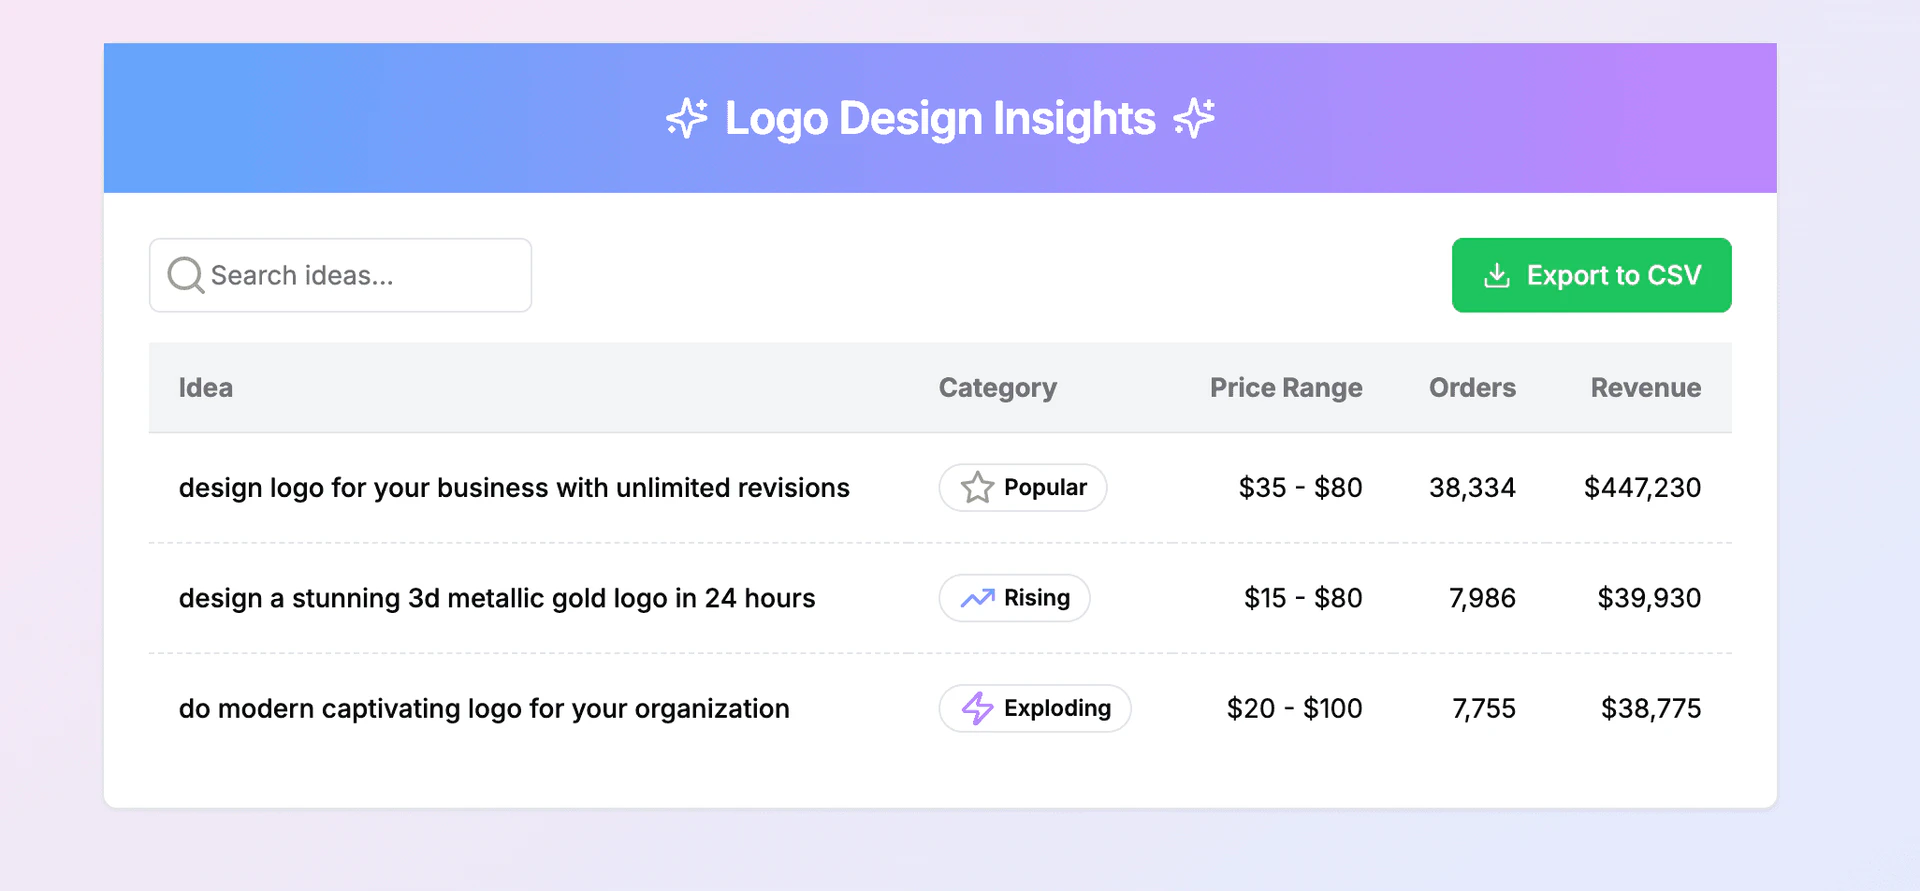
Task: Click the sparkle icon left of title
Action: click(x=687, y=118)
